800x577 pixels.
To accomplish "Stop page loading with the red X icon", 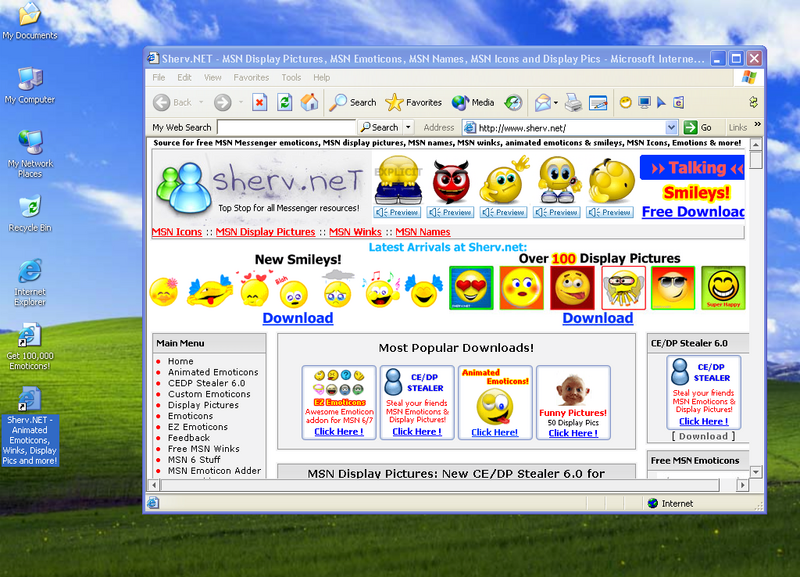I will click(x=260, y=103).
